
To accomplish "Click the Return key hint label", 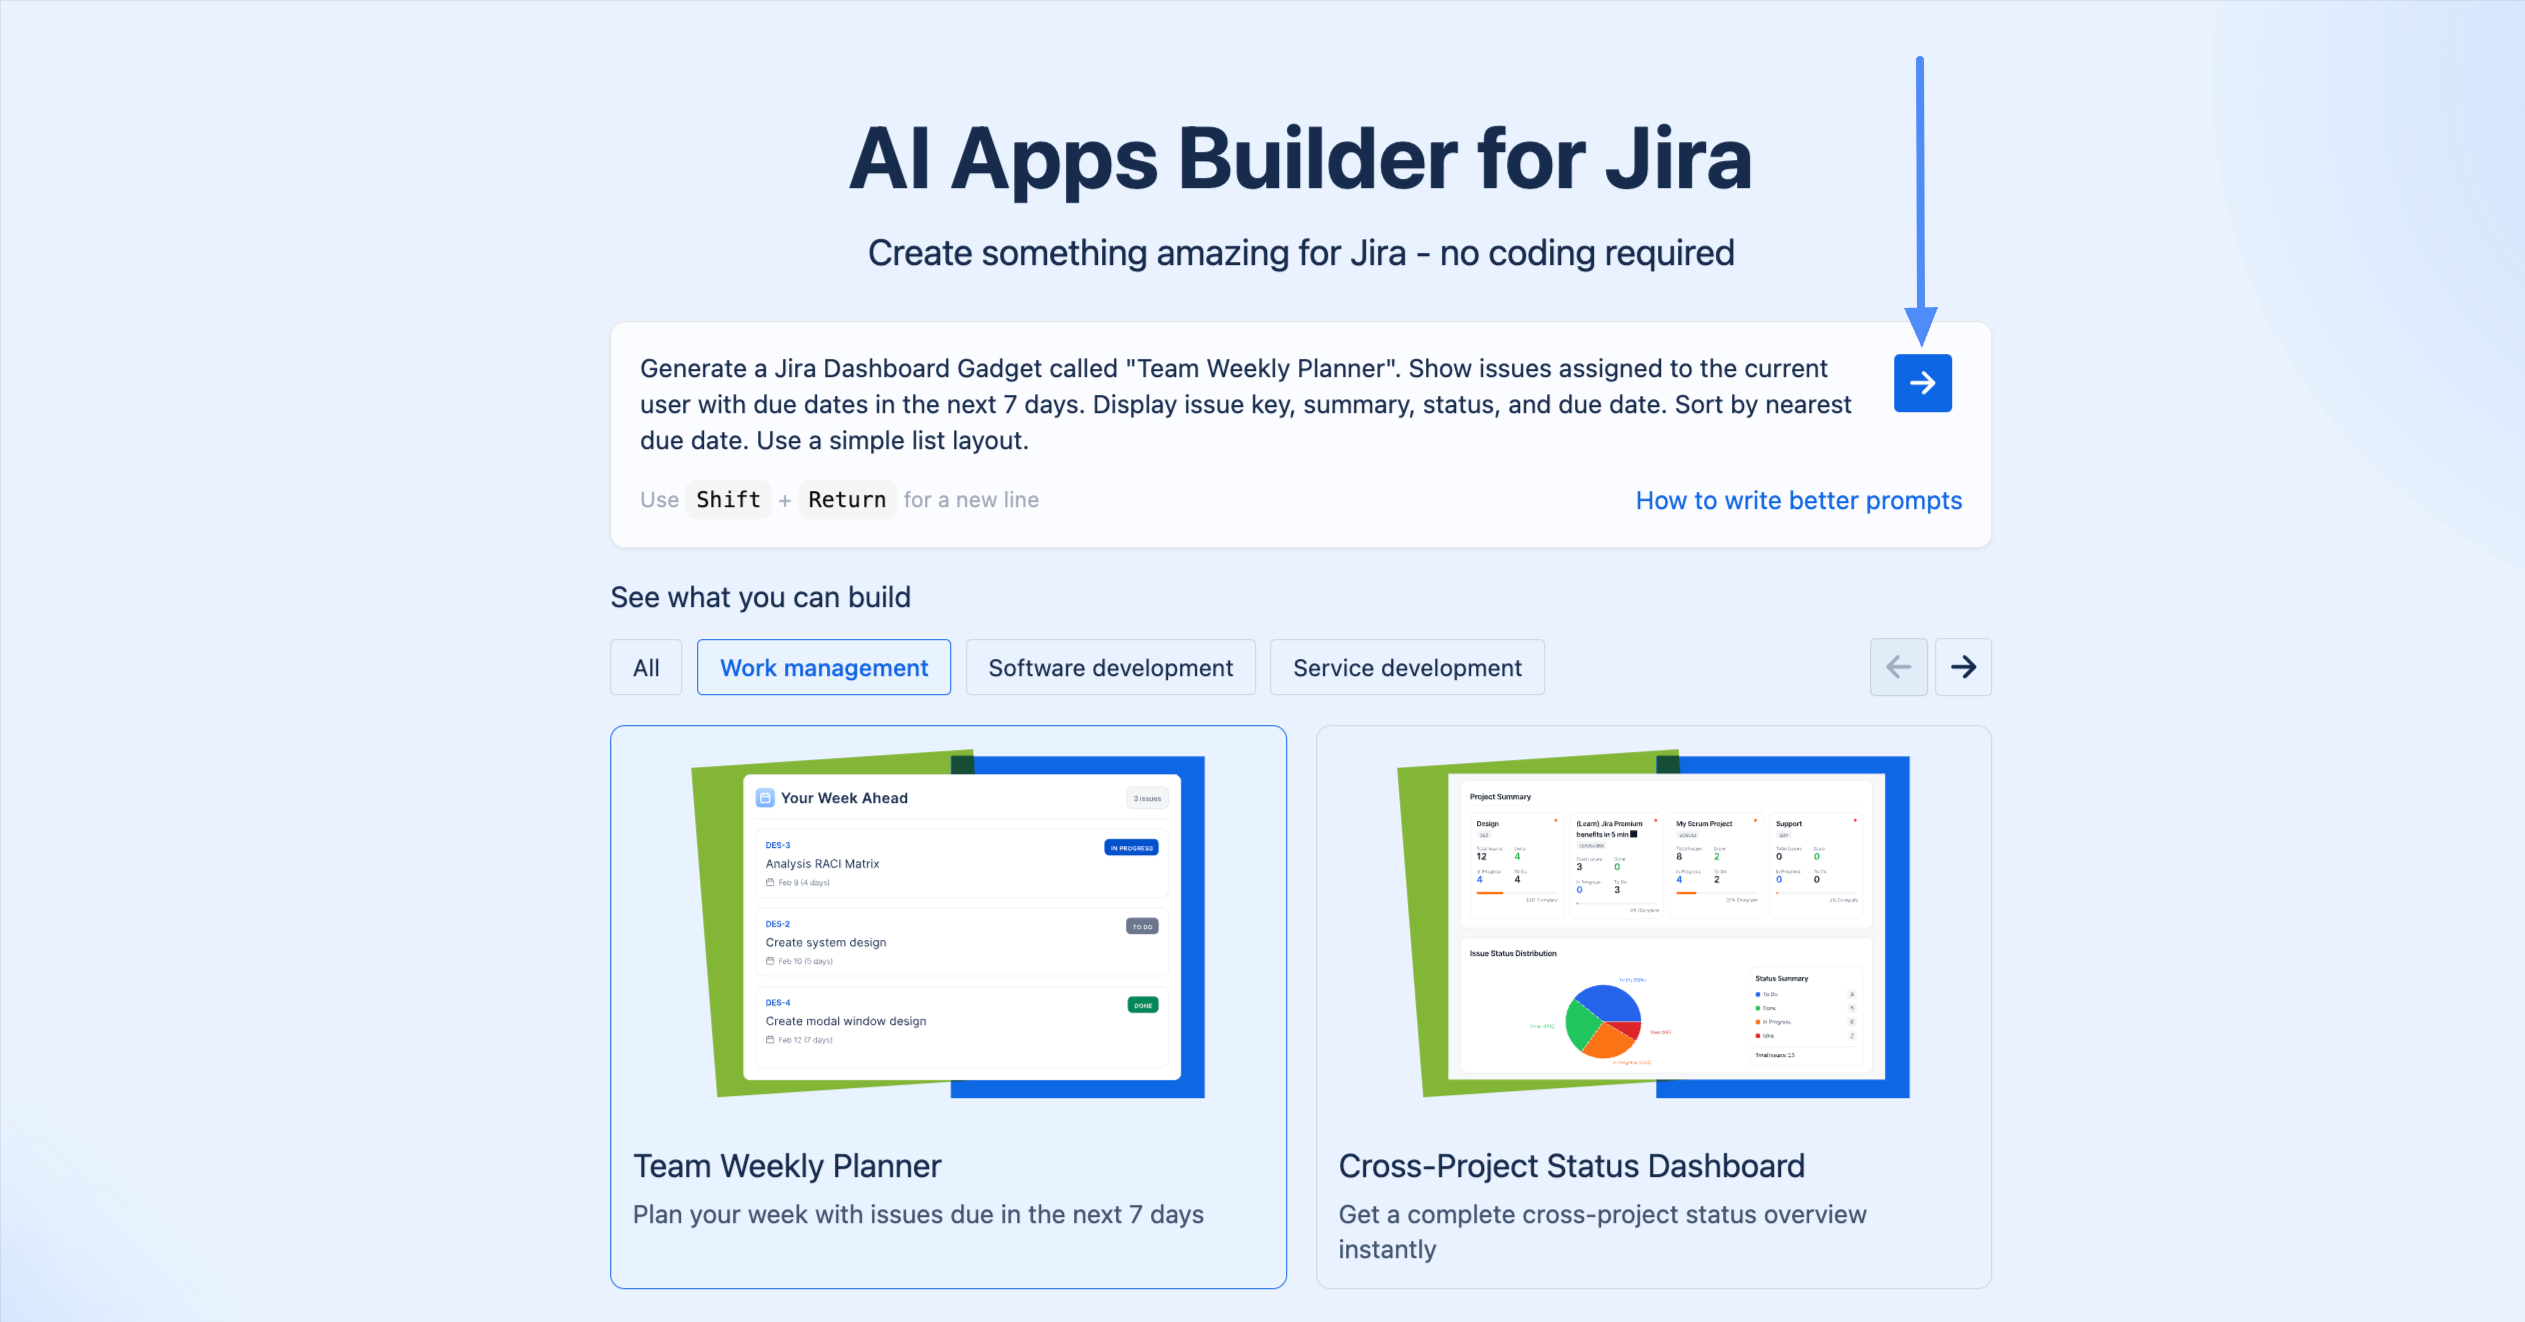I will (846, 500).
